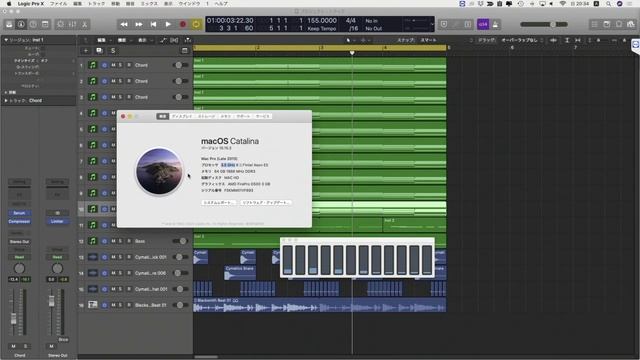Mute track 1 Chord
Image resolution: width=640 pixels, height=360 pixels.
[113, 65]
